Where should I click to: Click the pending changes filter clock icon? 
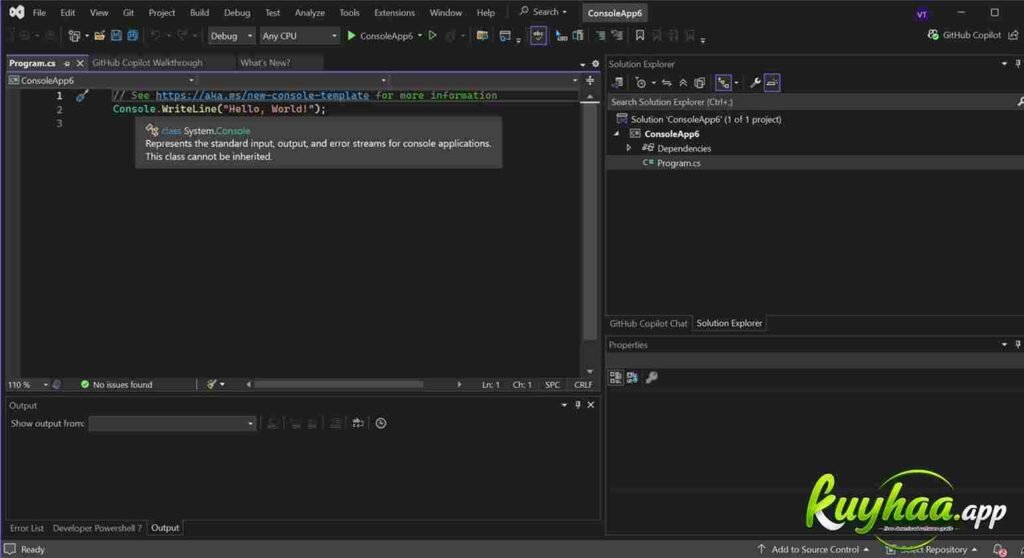[641, 83]
